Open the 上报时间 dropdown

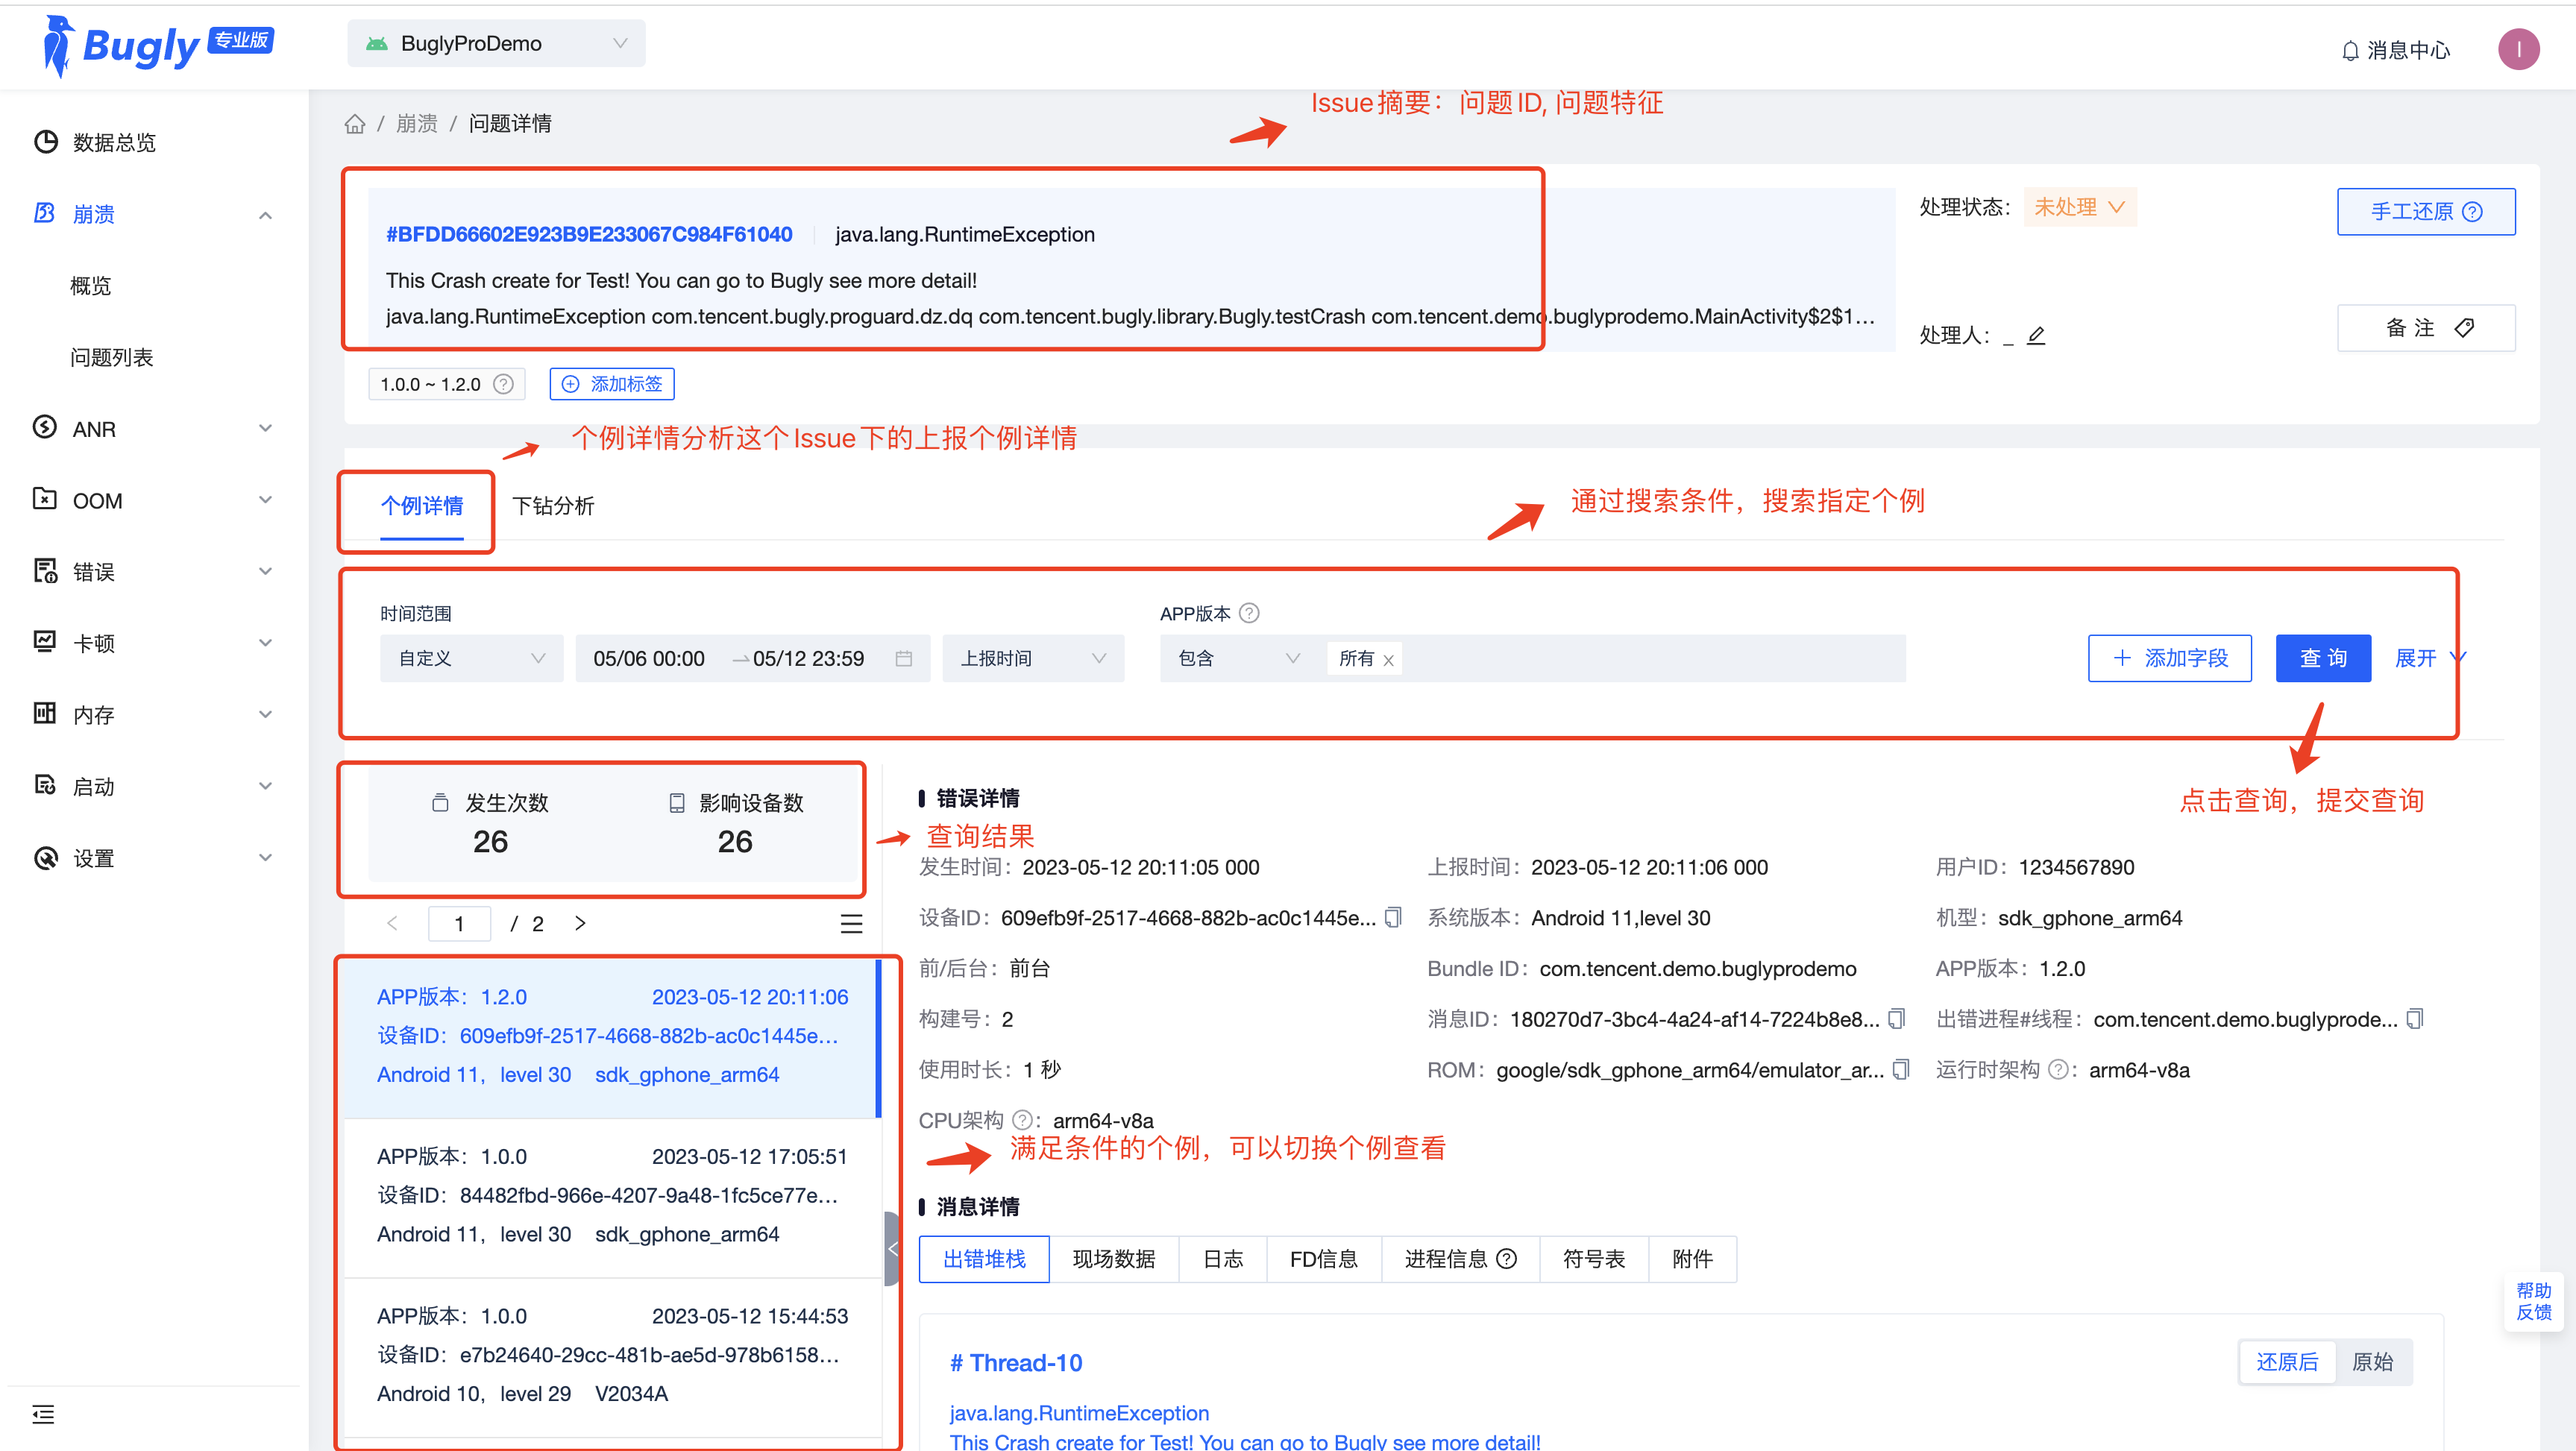tap(1033, 658)
